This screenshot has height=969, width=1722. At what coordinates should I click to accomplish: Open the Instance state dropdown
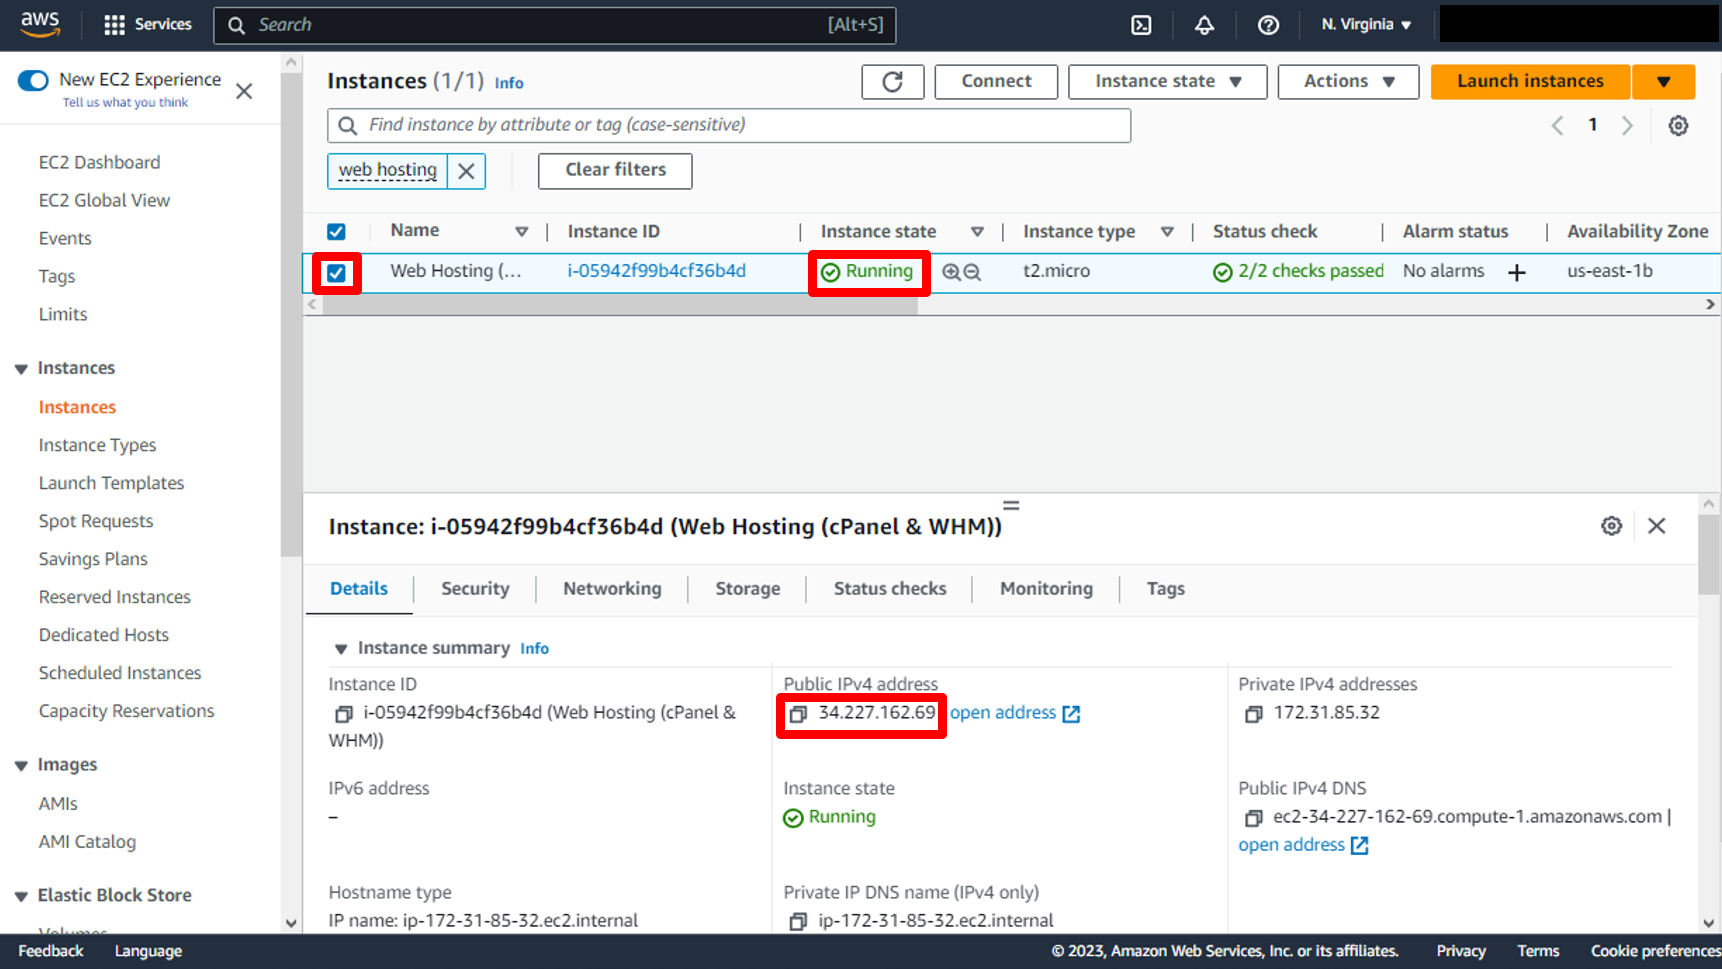1167,82
